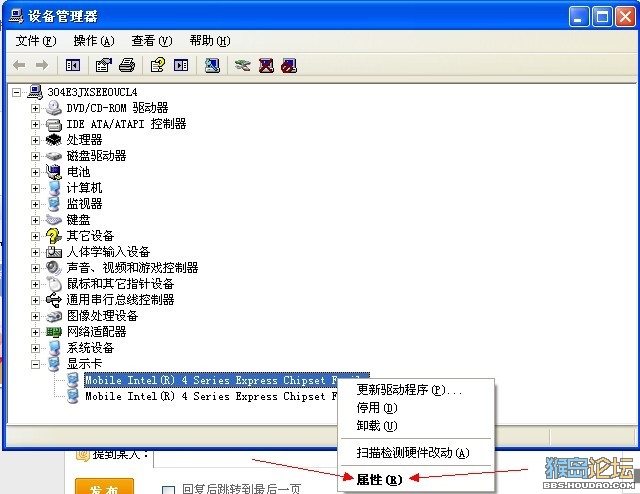Toggle the console tree pane icon
The height and width of the screenshot is (494, 640).
pyautogui.click(x=73, y=65)
